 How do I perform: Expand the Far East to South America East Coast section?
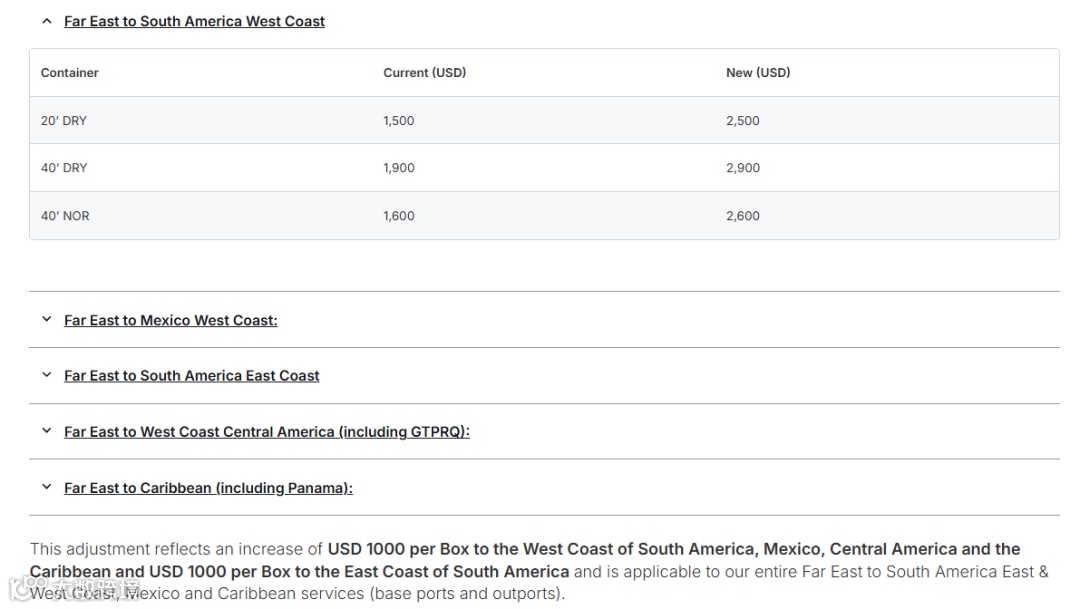pyautogui.click(x=192, y=376)
